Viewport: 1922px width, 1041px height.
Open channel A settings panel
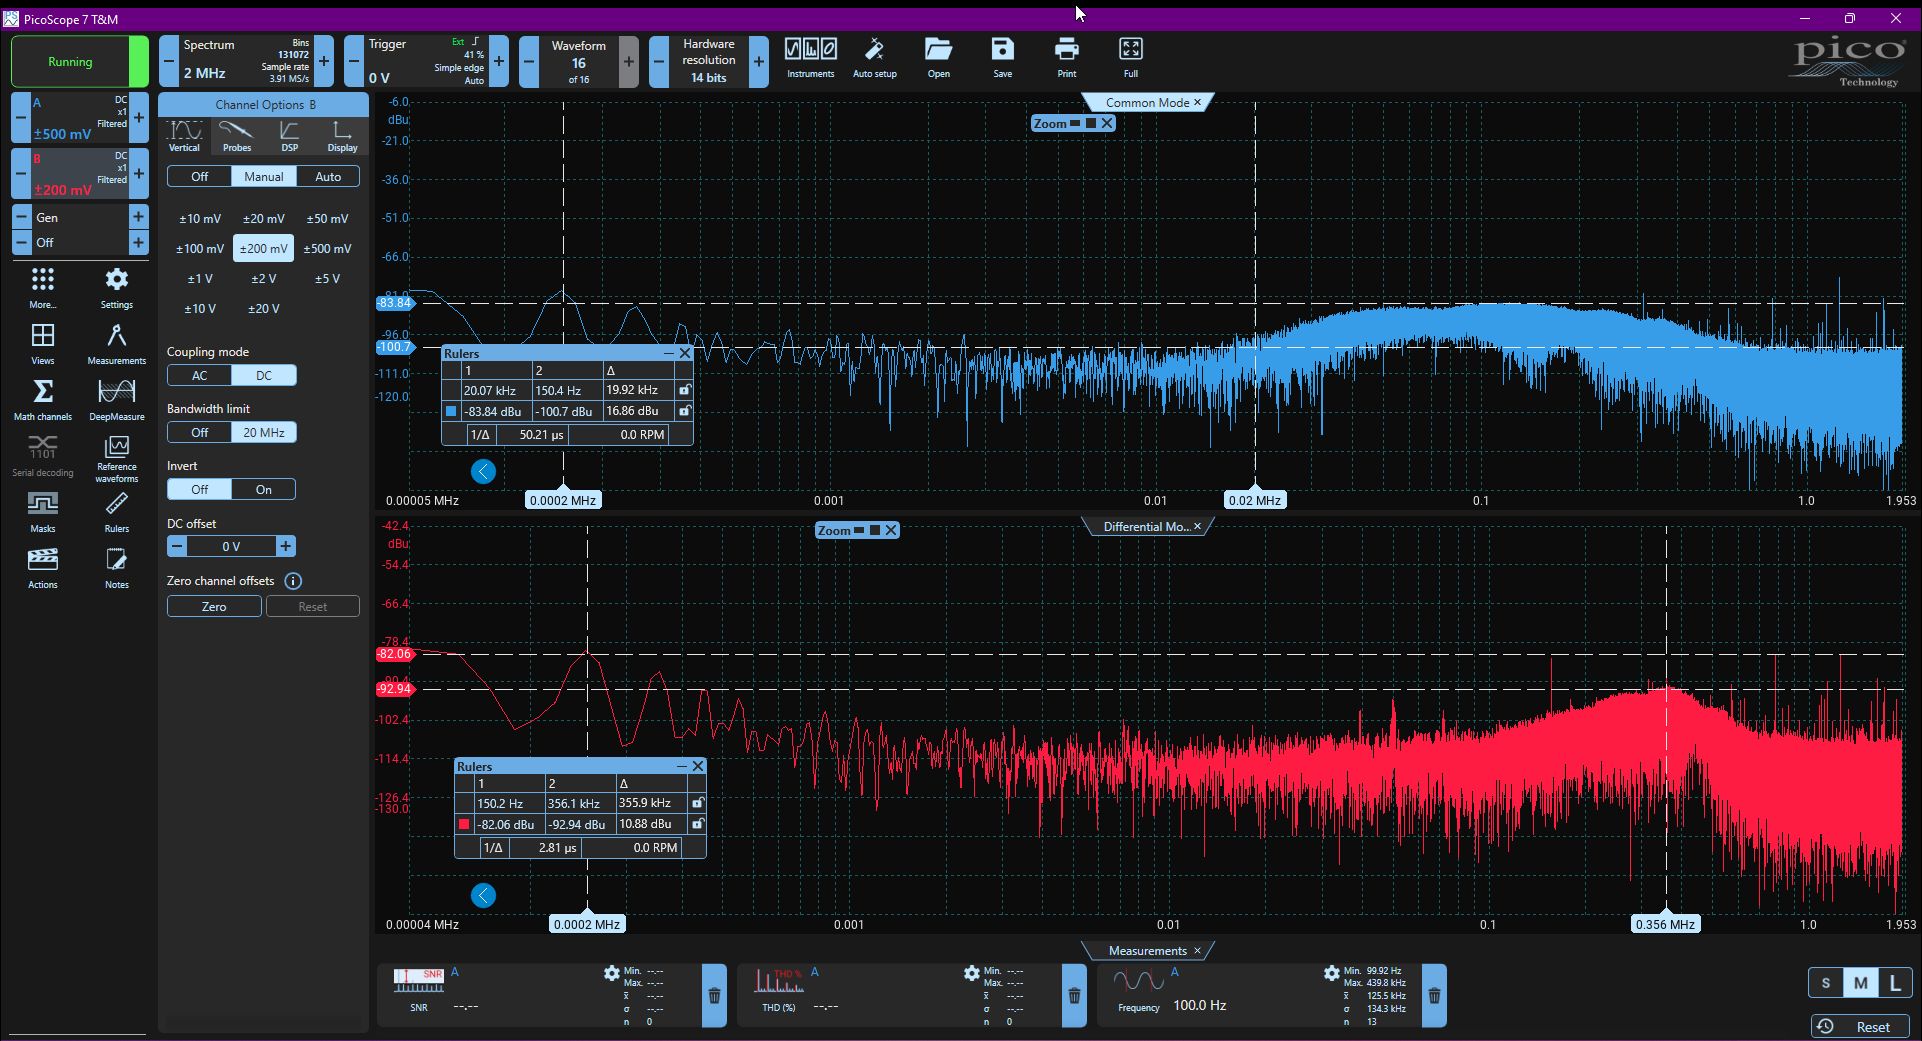point(80,118)
